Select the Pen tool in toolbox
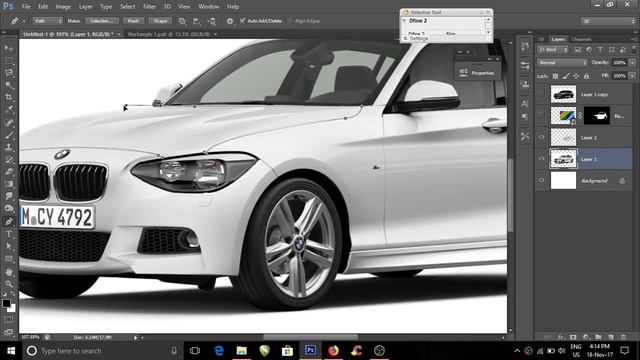The image size is (640, 360). pyautogui.click(x=9, y=222)
